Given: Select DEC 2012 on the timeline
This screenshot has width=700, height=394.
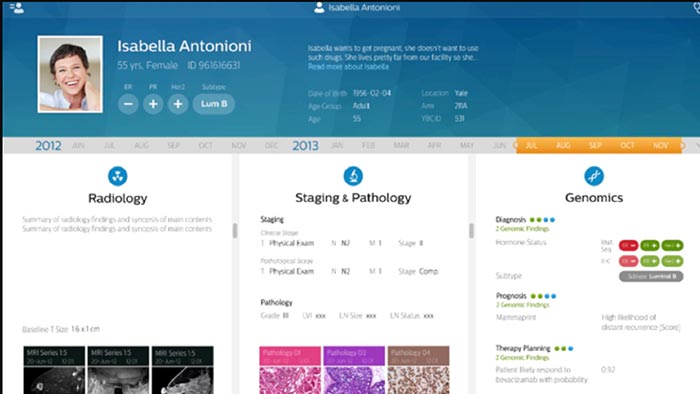Looking at the screenshot, I should tap(271, 146).
